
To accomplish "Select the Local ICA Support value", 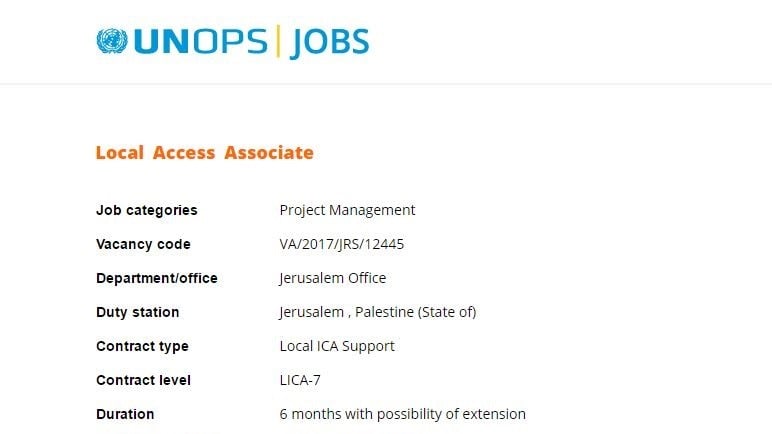I will point(337,346).
